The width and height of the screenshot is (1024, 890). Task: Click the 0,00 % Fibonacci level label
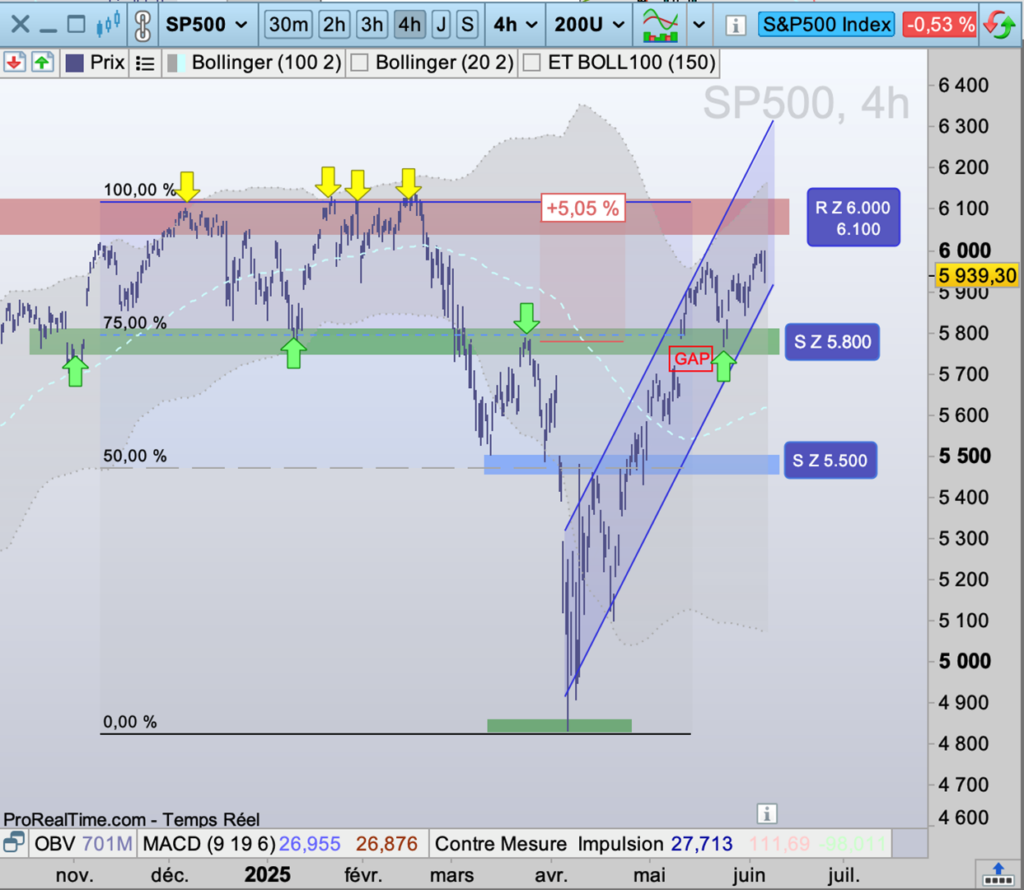130,722
